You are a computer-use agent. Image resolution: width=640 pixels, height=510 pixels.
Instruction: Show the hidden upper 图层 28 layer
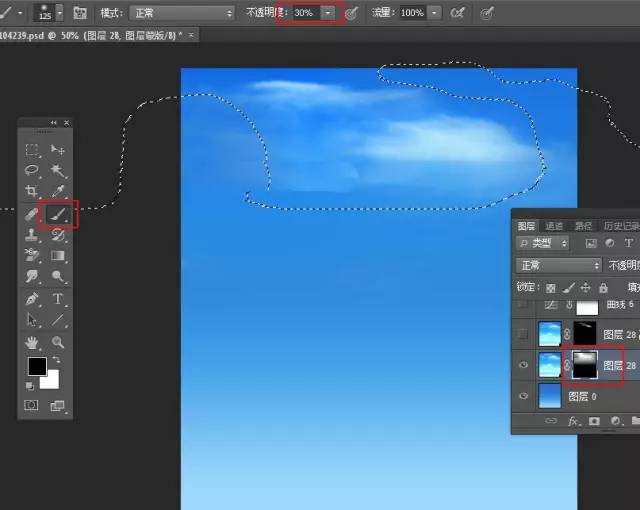point(523,335)
